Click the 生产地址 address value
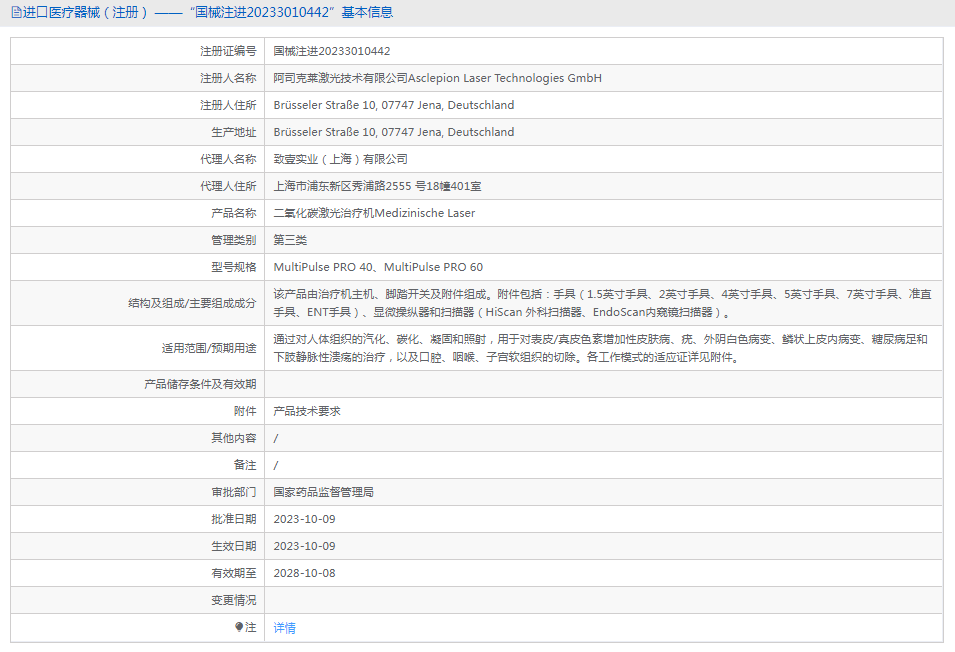This screenshot has width=955, height=652. [x=393, y=132]
